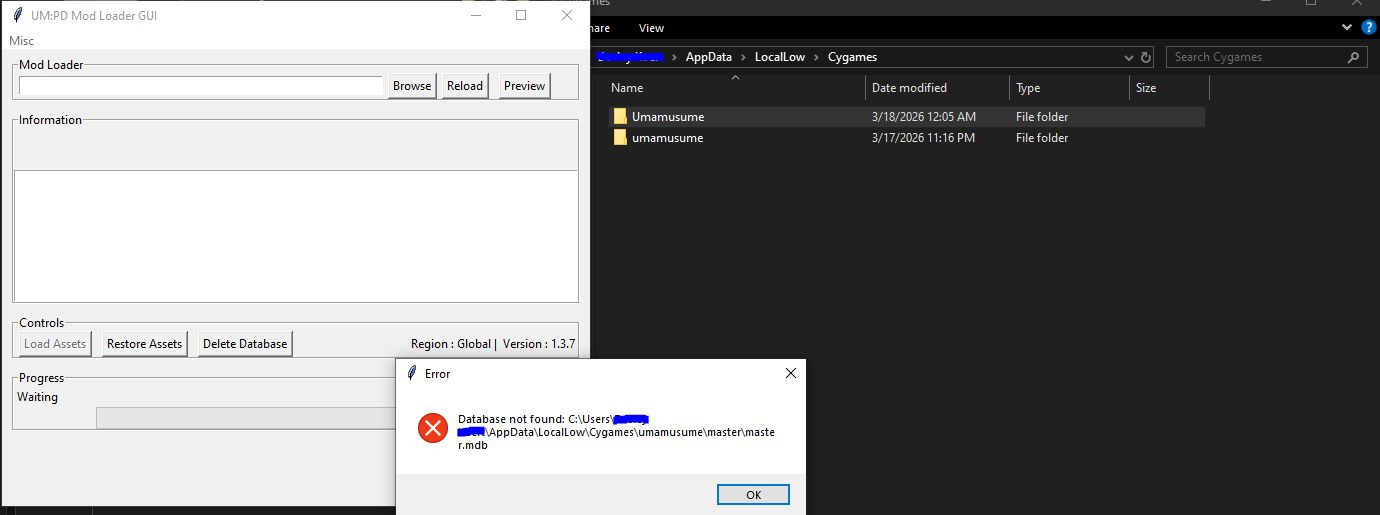The width and height of the screenshot is (1380, 515).
Task: Click AppData in Explorer breadcrumb
Action: pyautogui.click(x=708, y=57)
